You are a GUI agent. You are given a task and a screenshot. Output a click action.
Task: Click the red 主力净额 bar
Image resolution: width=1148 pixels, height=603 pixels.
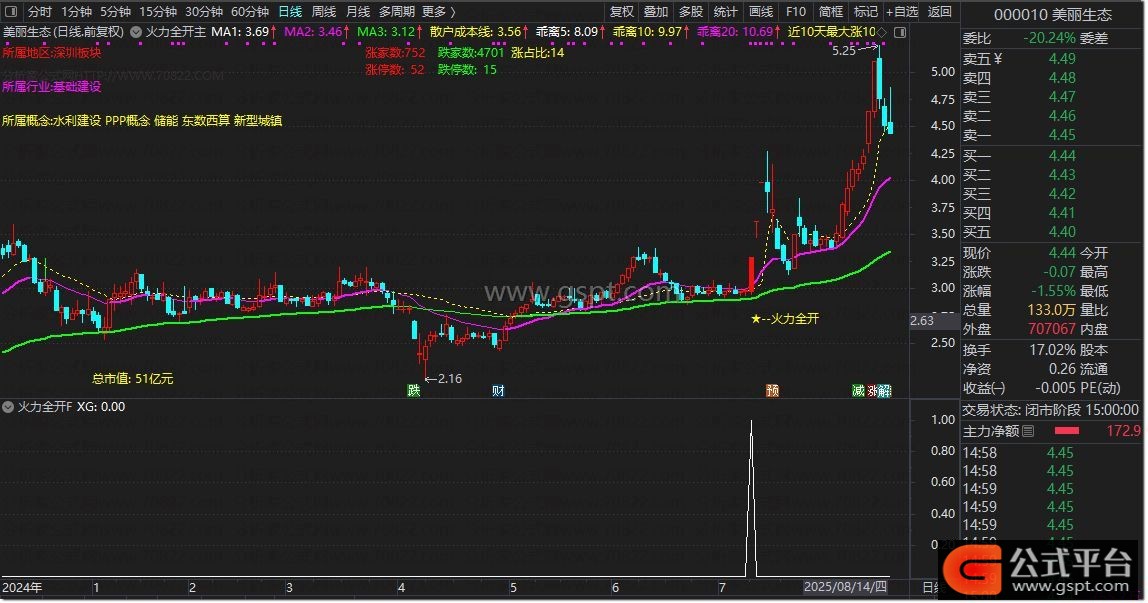pos(1067,432)
